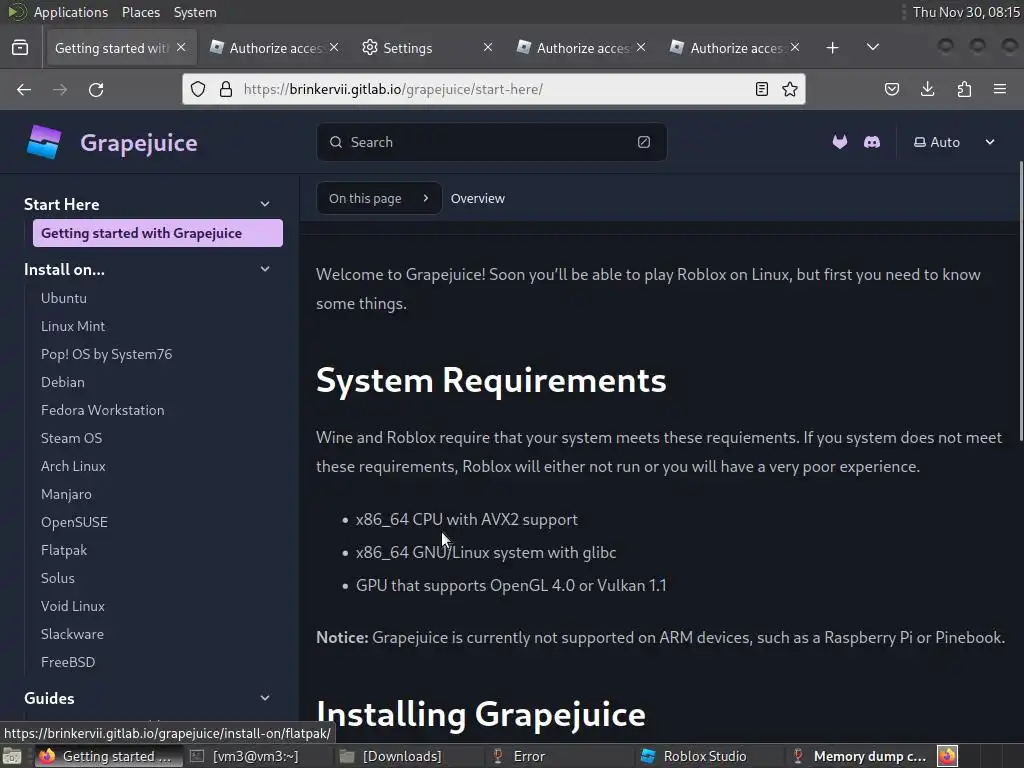Click the Overview breadcrumb
The height and width of the screenshot is (768, 1024).
click(x=477, y=198)
